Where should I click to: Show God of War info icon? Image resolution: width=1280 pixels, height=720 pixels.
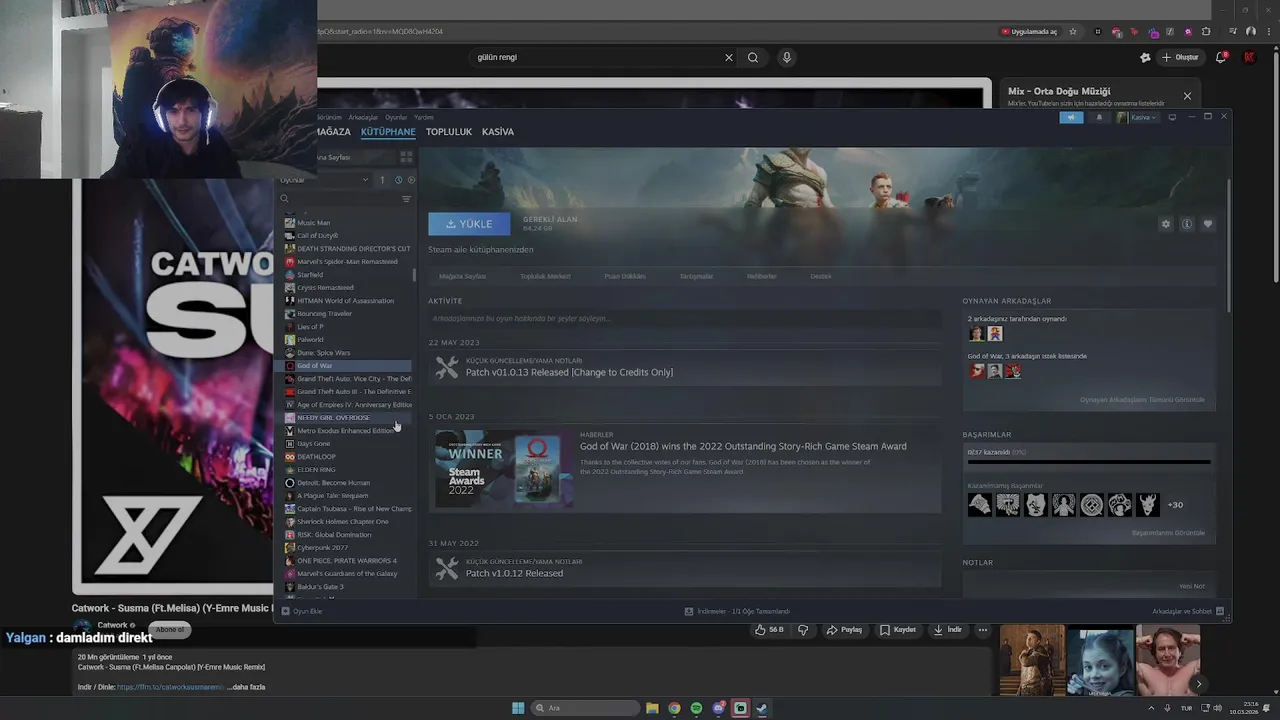1187,224
